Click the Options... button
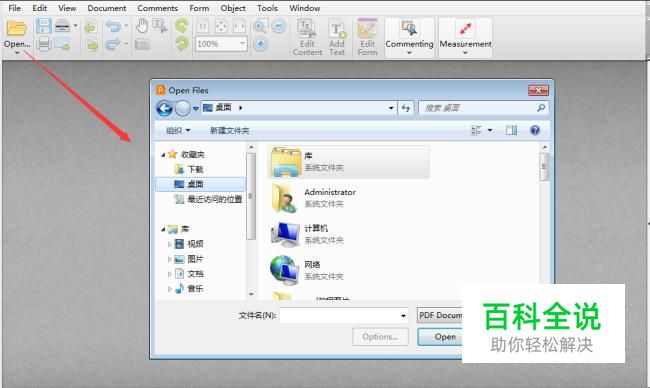 tap(380, 337)
